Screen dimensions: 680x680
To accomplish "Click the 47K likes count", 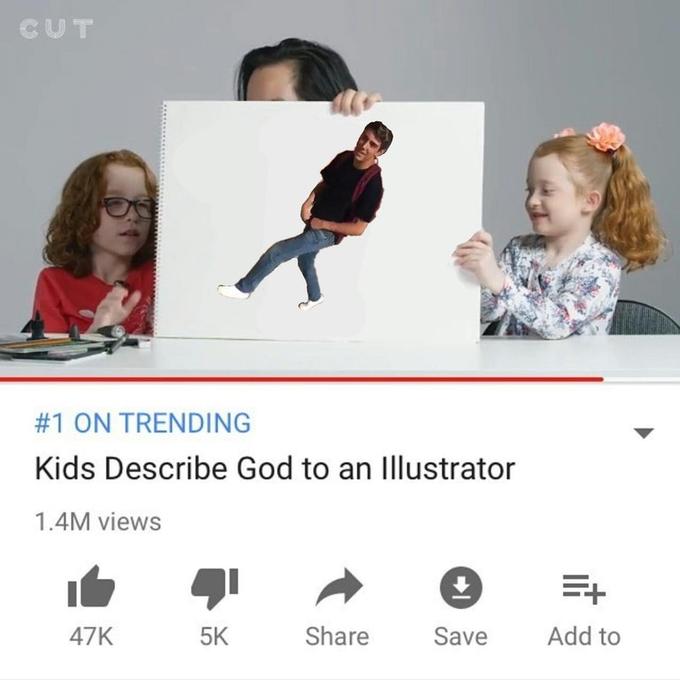I will [92, 636].
